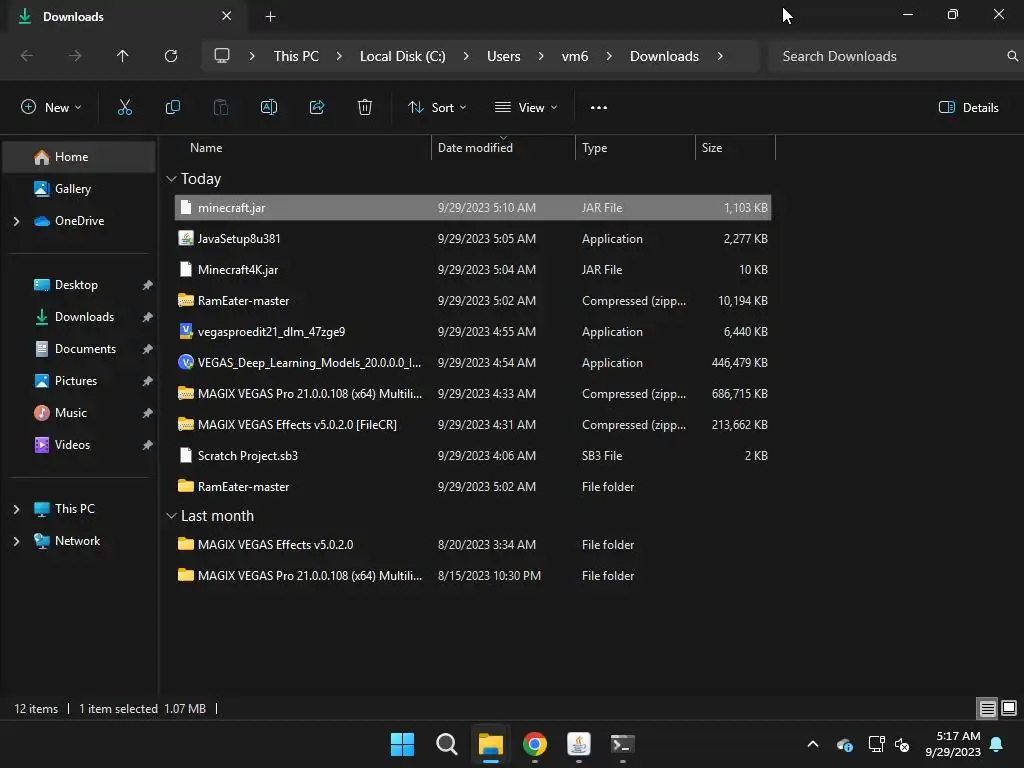Screen dimensions: 1024x768
Task: Unpin Pictures from quick access
Action: 148,381
